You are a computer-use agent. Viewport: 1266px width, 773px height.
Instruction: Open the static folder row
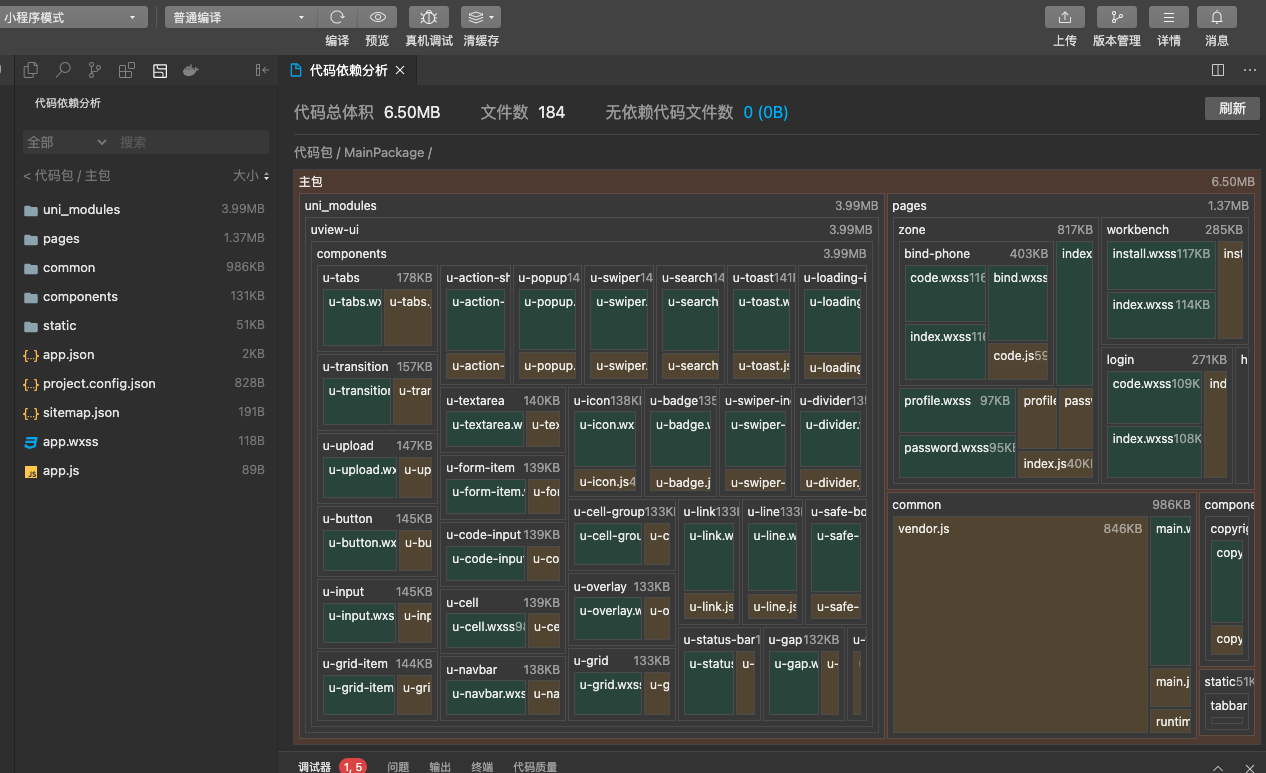(x=146, y=325)
